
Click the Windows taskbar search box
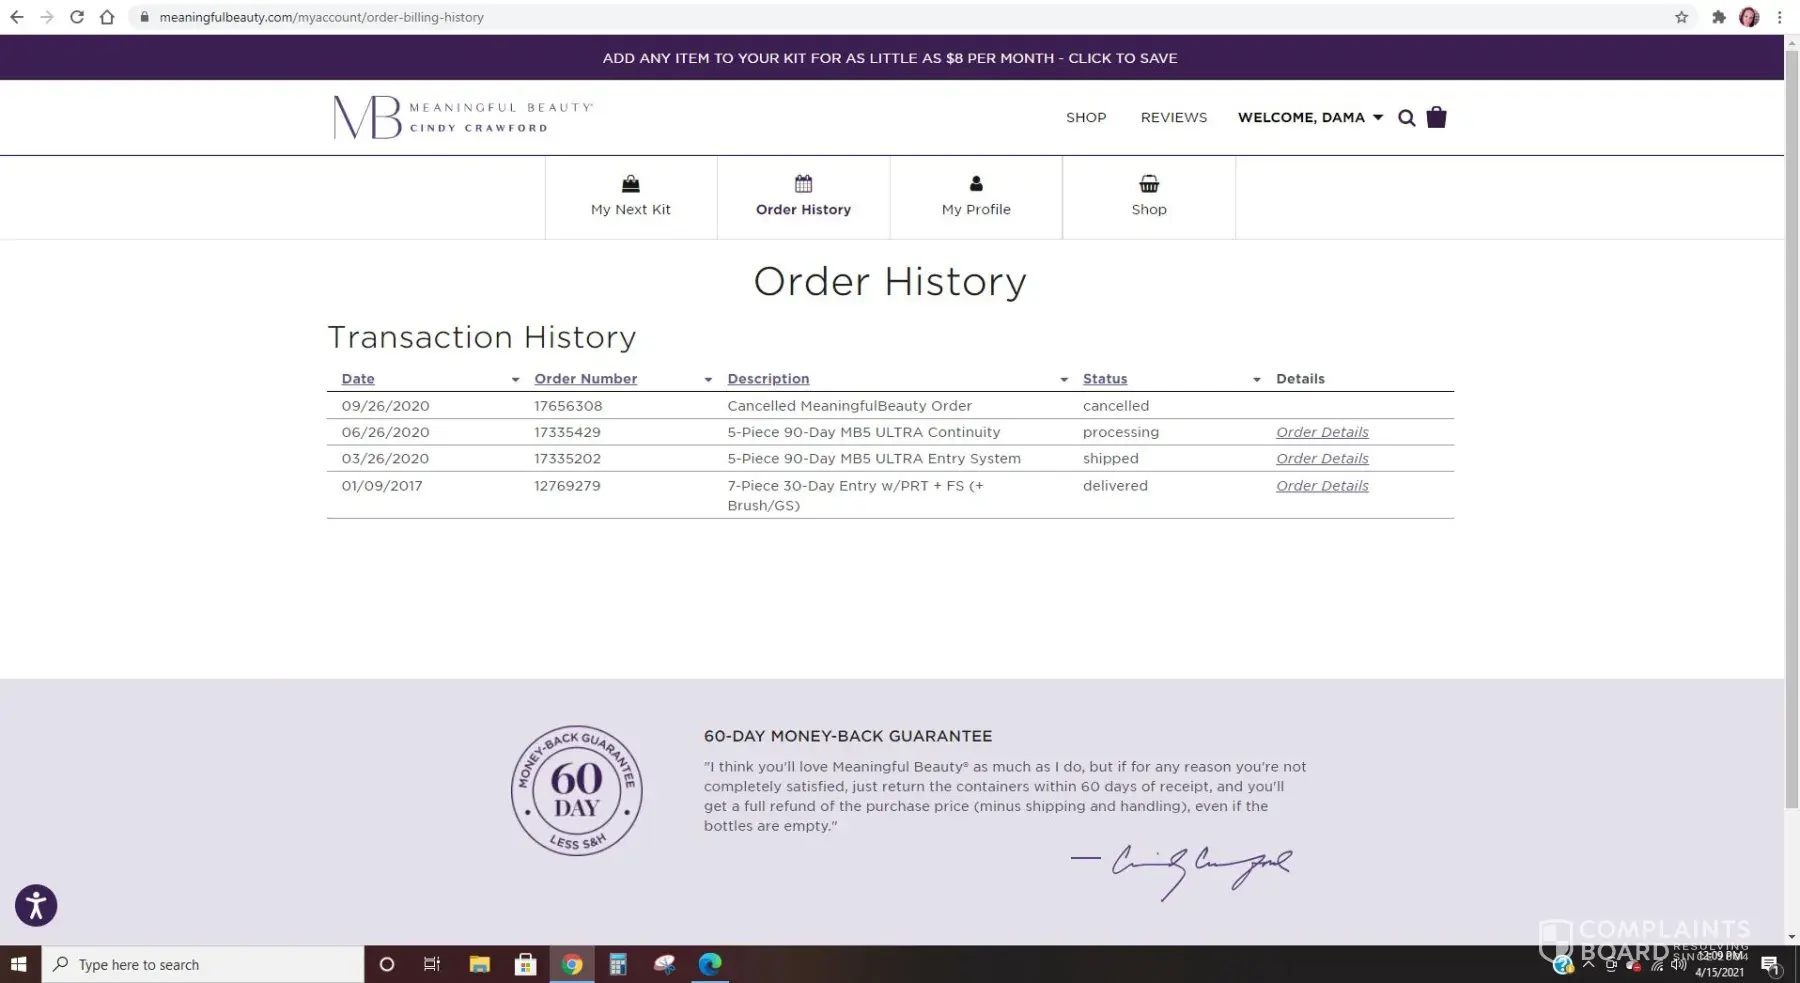coord(203,964)
